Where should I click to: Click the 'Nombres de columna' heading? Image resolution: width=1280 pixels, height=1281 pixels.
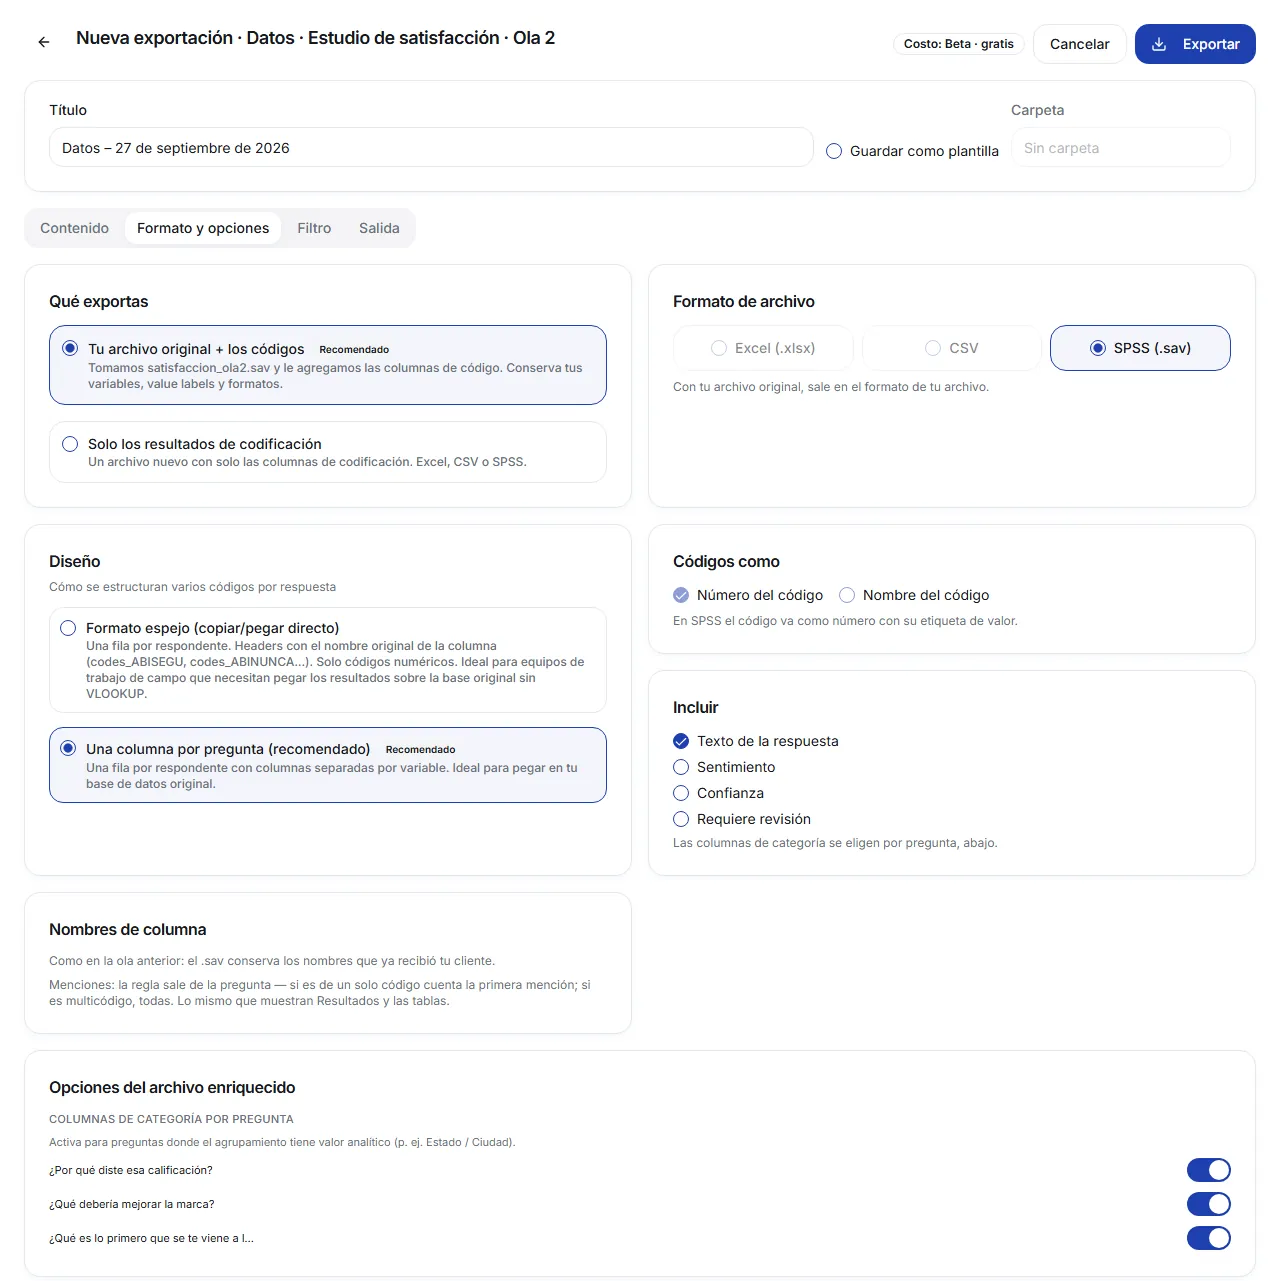pyautogui.click(x=128, y=929)
